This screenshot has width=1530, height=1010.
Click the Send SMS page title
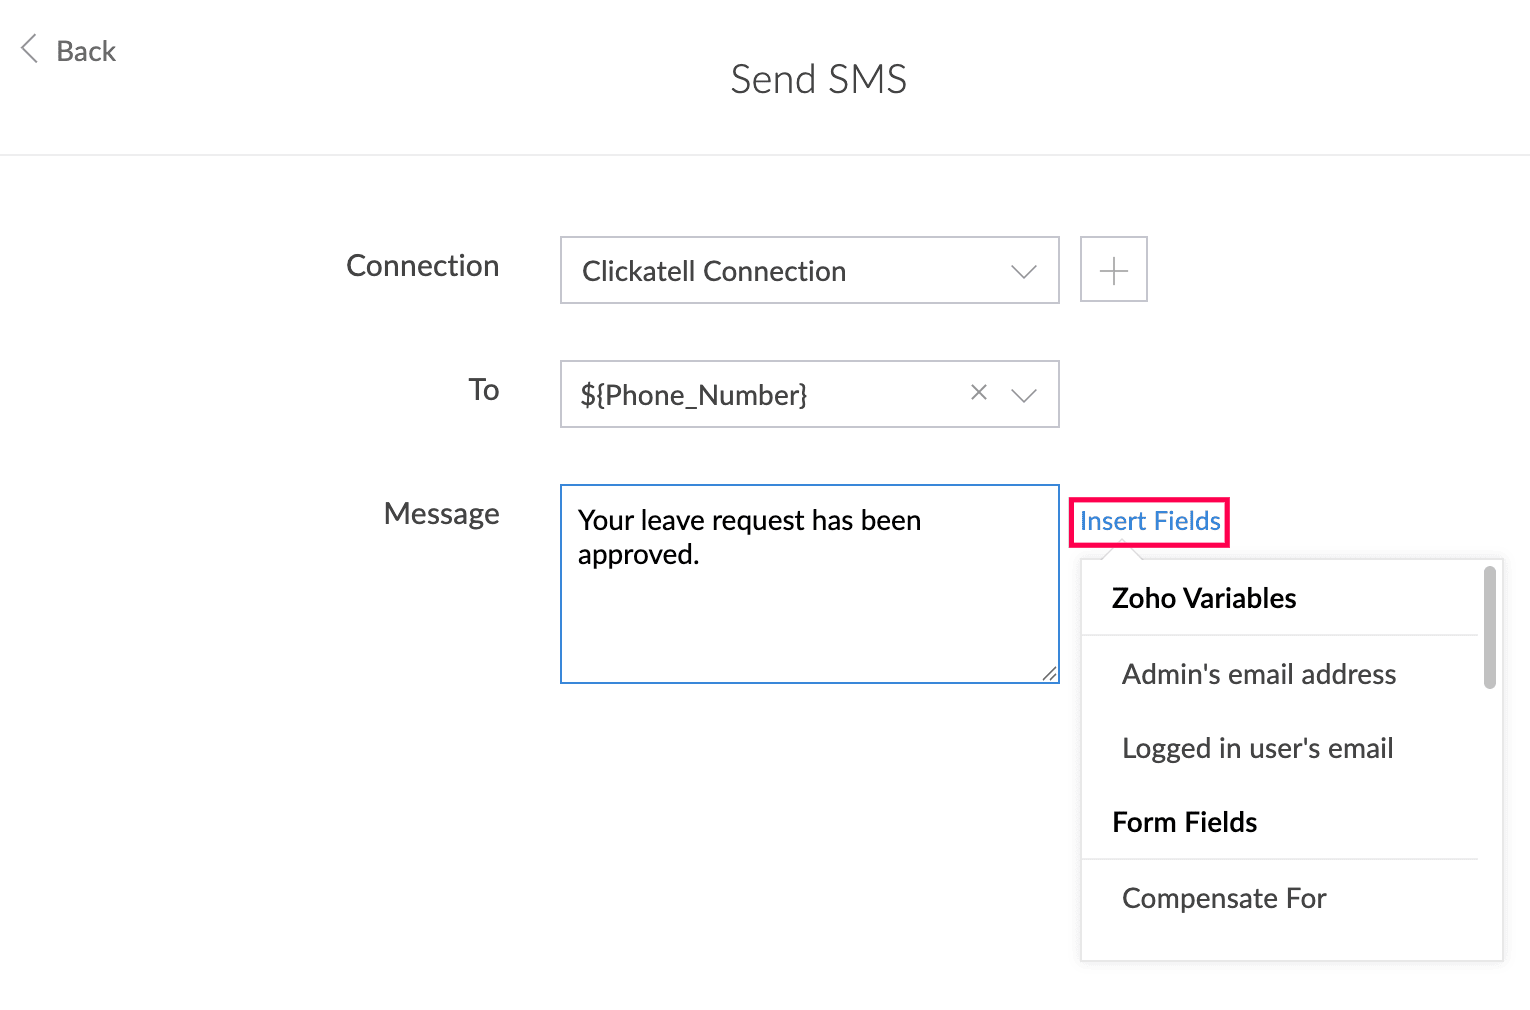pos(818,79)
